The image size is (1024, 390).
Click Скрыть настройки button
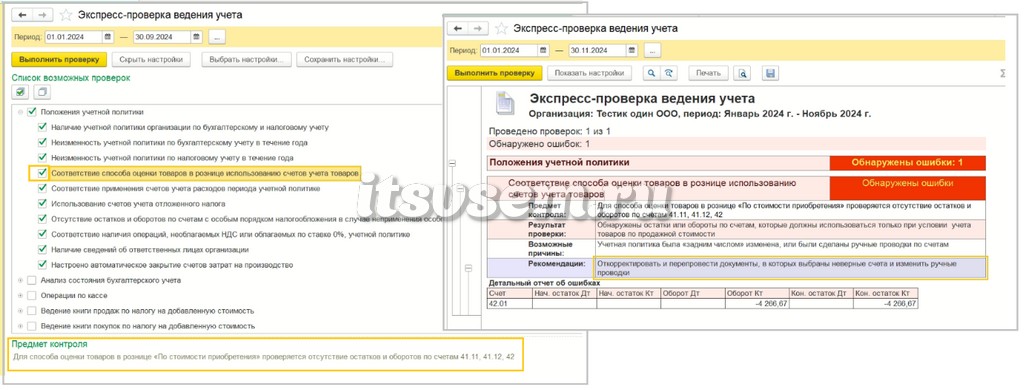tap(151, 59)
